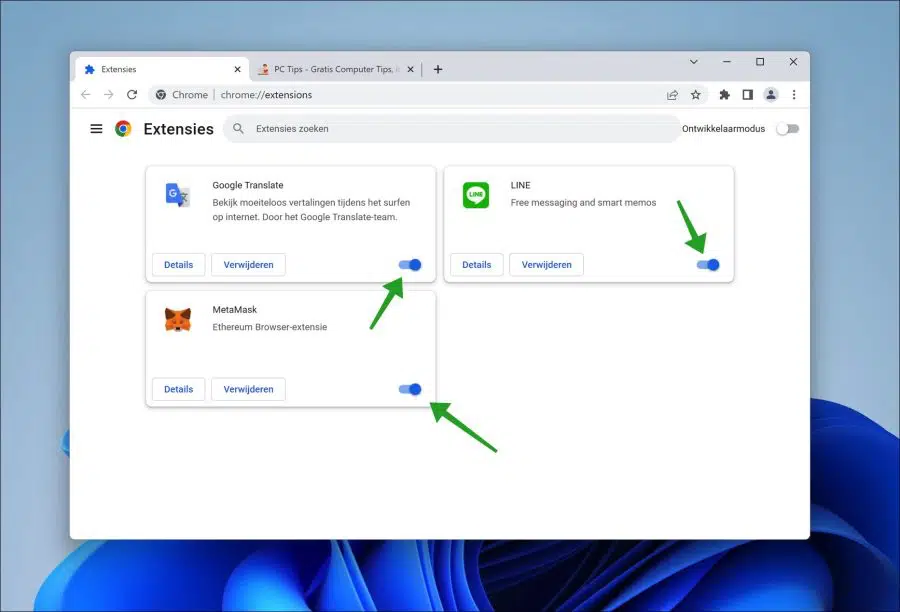
Task: Close the Extensies tab
Action: (x=238, y=69)
